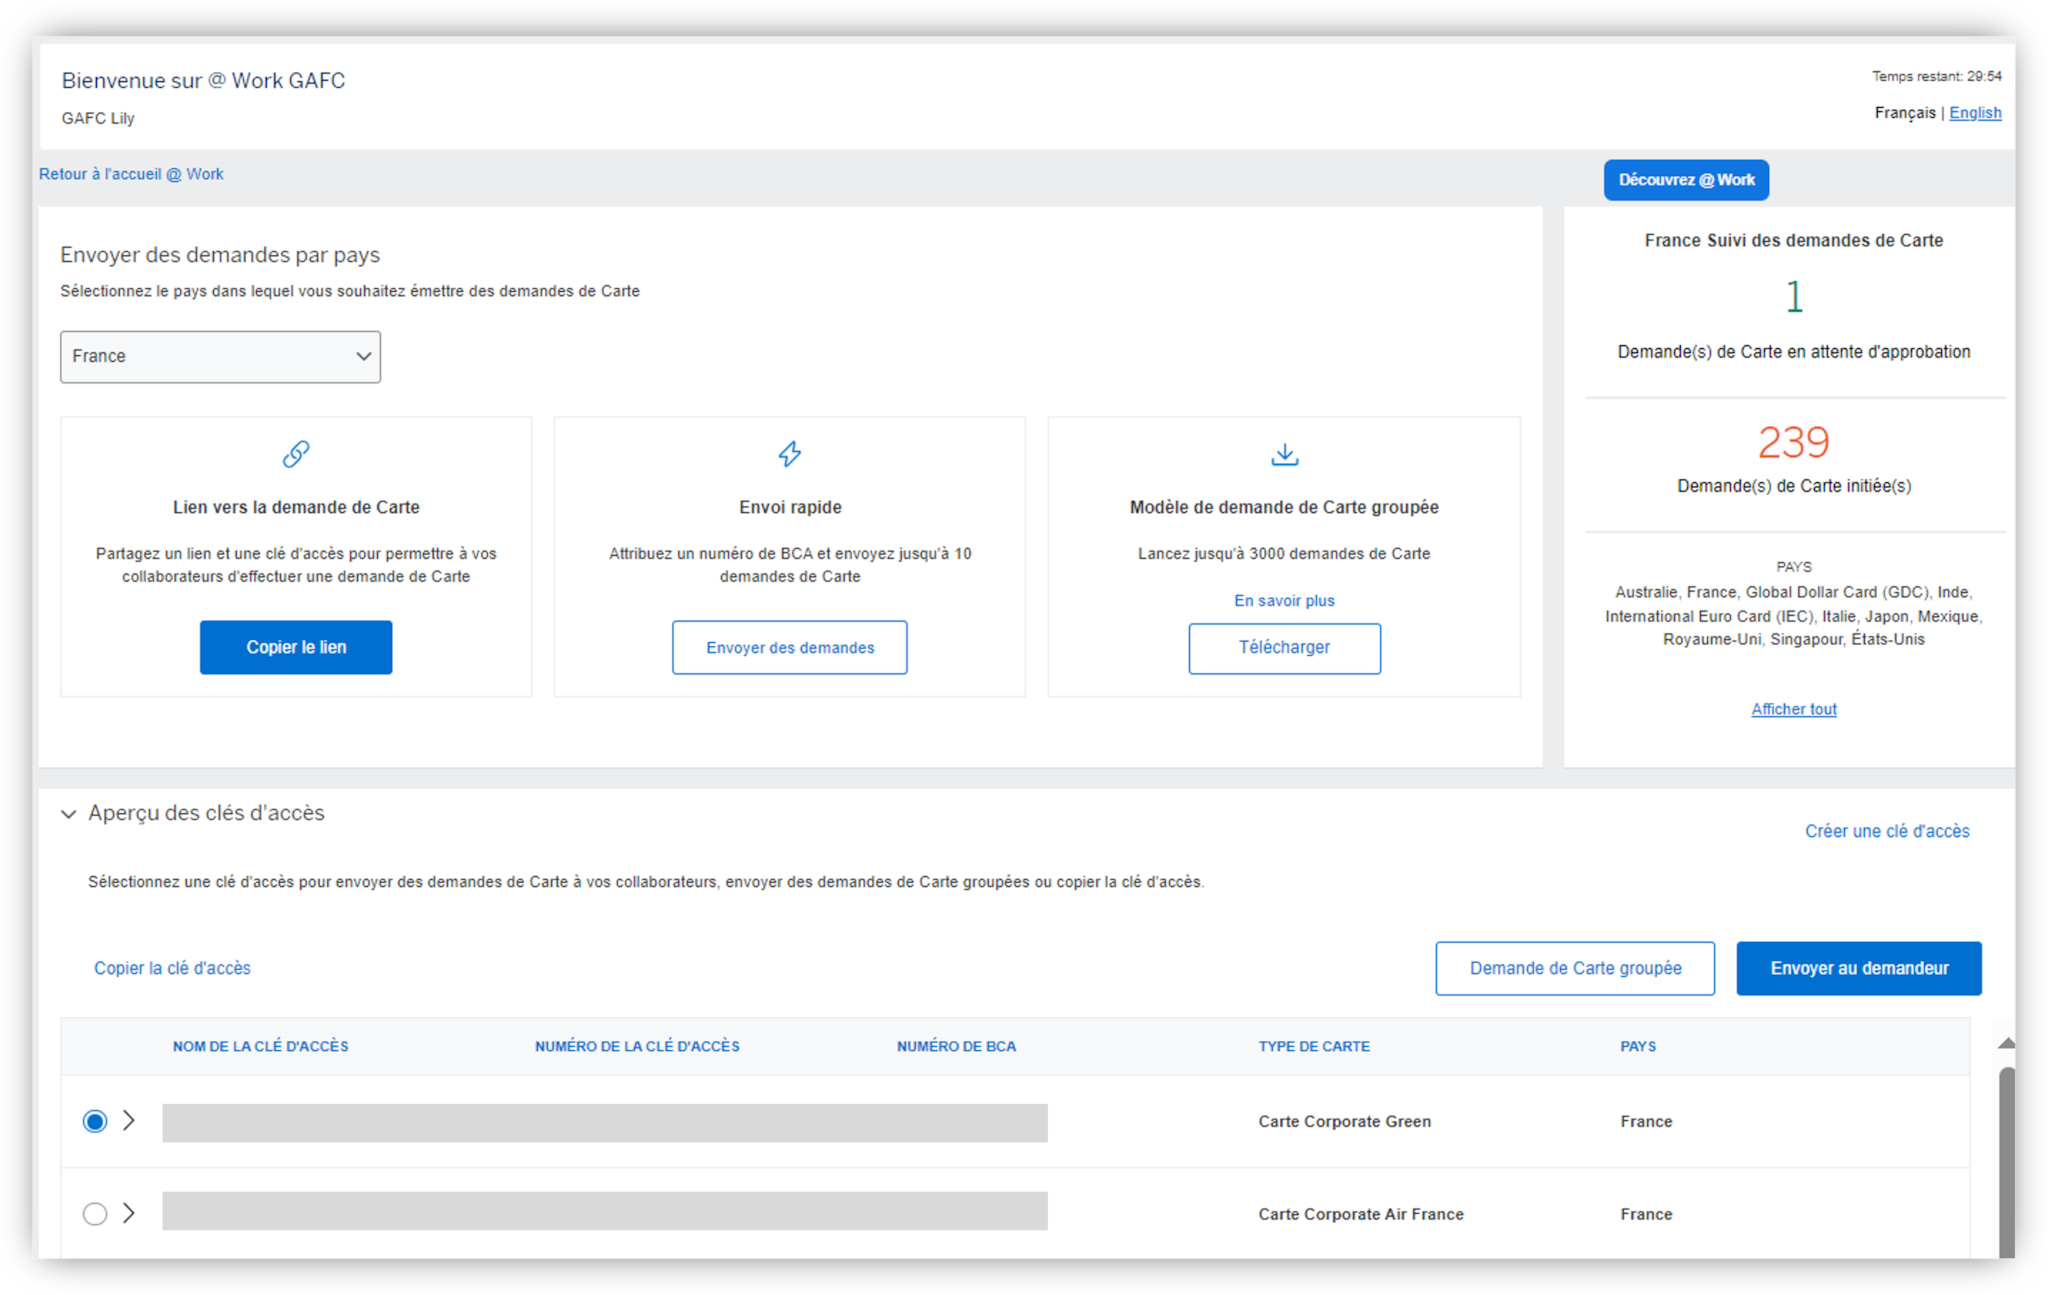Viewport: 2048px width, 1295px height.
Task: Click Créer une clé d'accès link
Action: click(x=1886, y=831)
